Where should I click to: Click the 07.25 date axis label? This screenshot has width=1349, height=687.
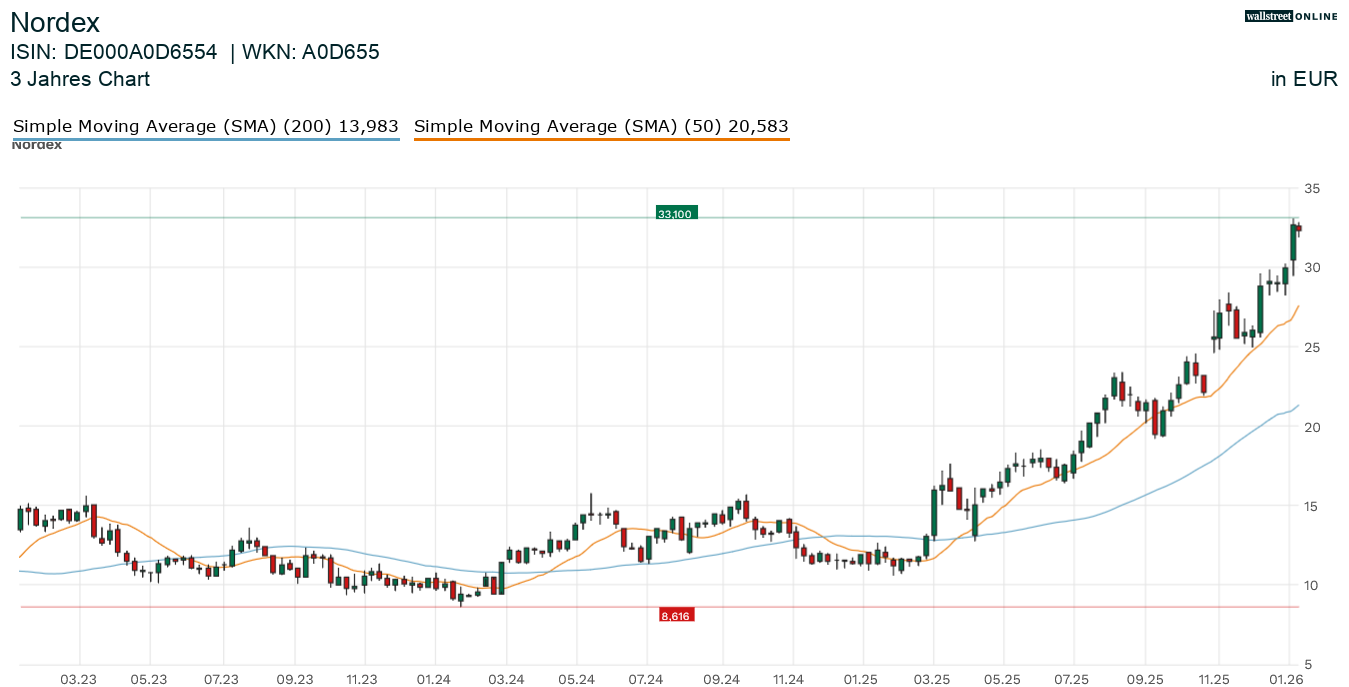pyautogui.click(x=1072, y=679)
